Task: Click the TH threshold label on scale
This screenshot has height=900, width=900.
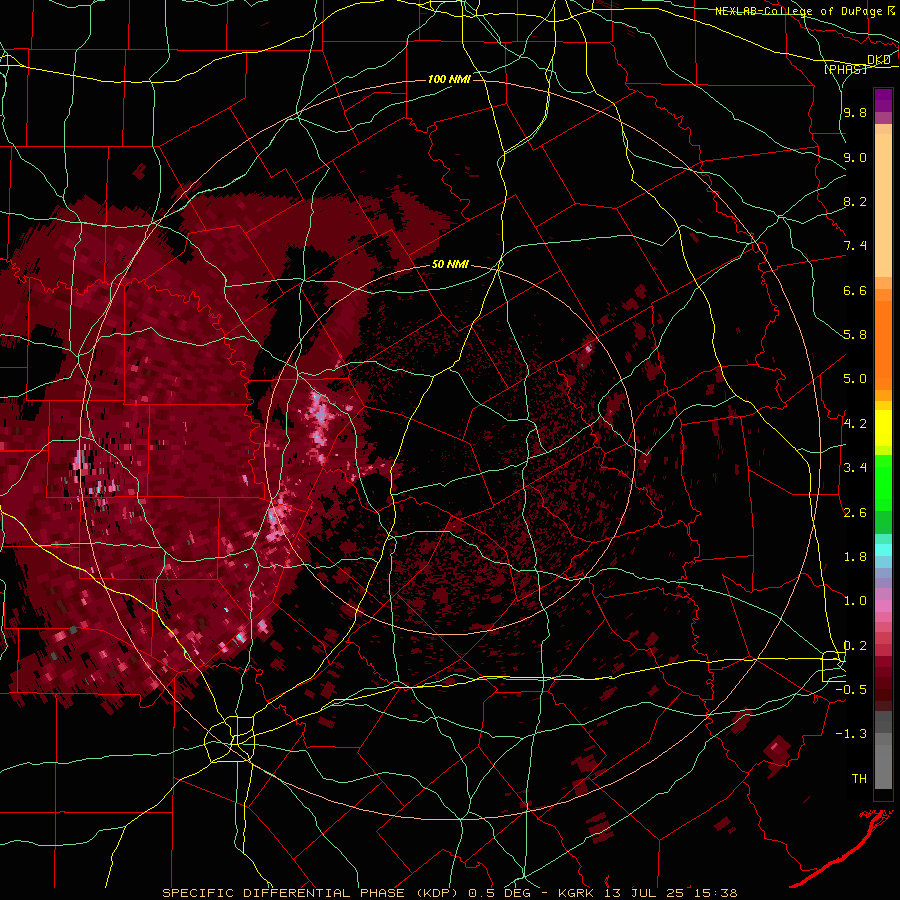Action: click(859, 779)
